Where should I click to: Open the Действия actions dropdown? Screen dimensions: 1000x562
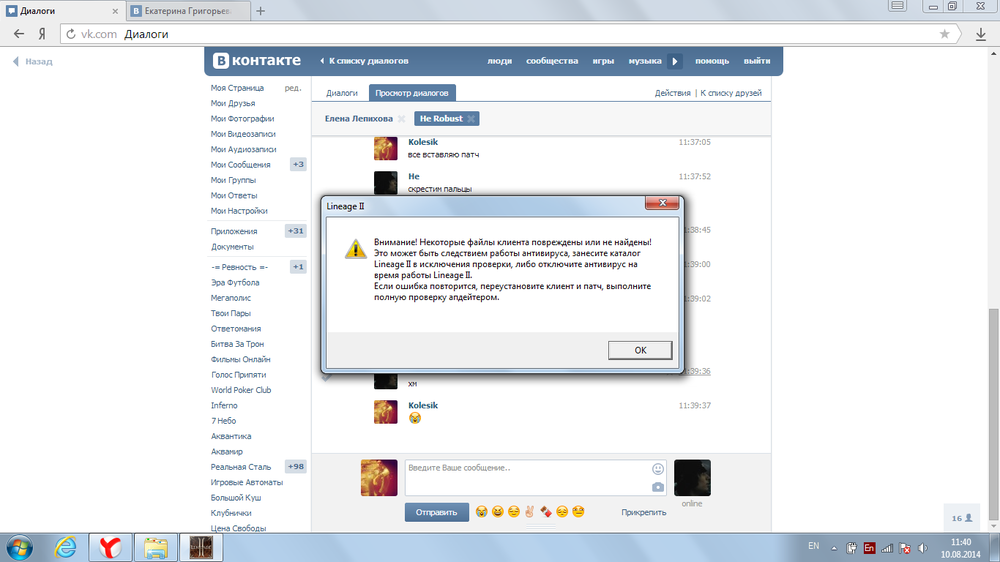point(672,93)
